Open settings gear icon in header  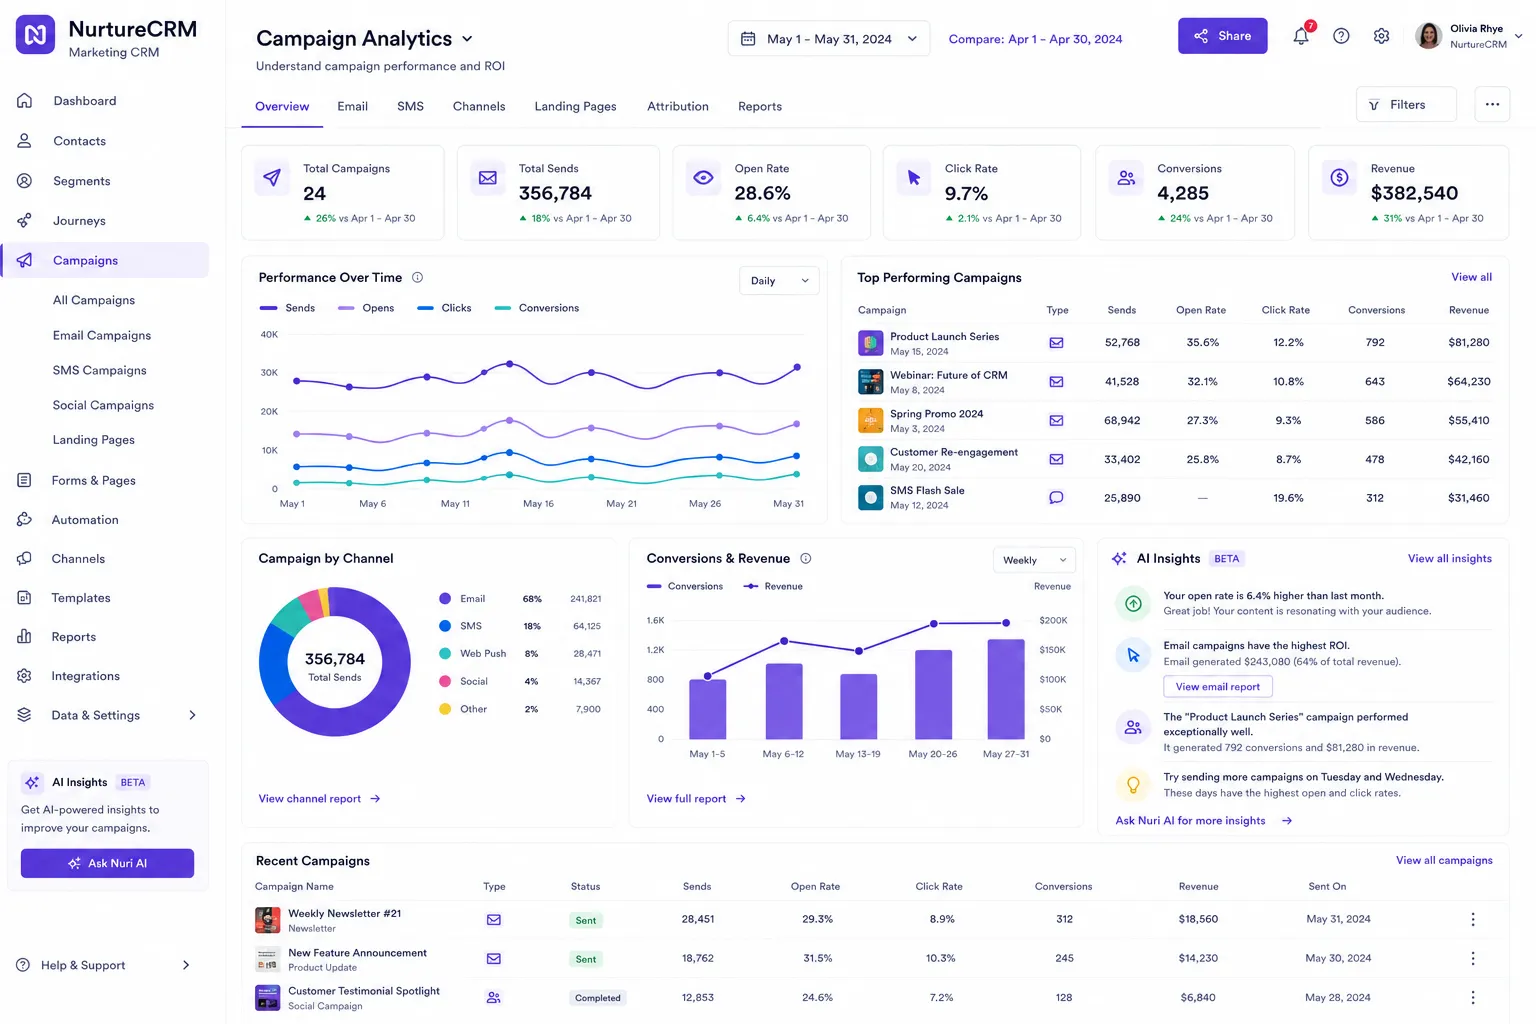[x=1381, y=36]
